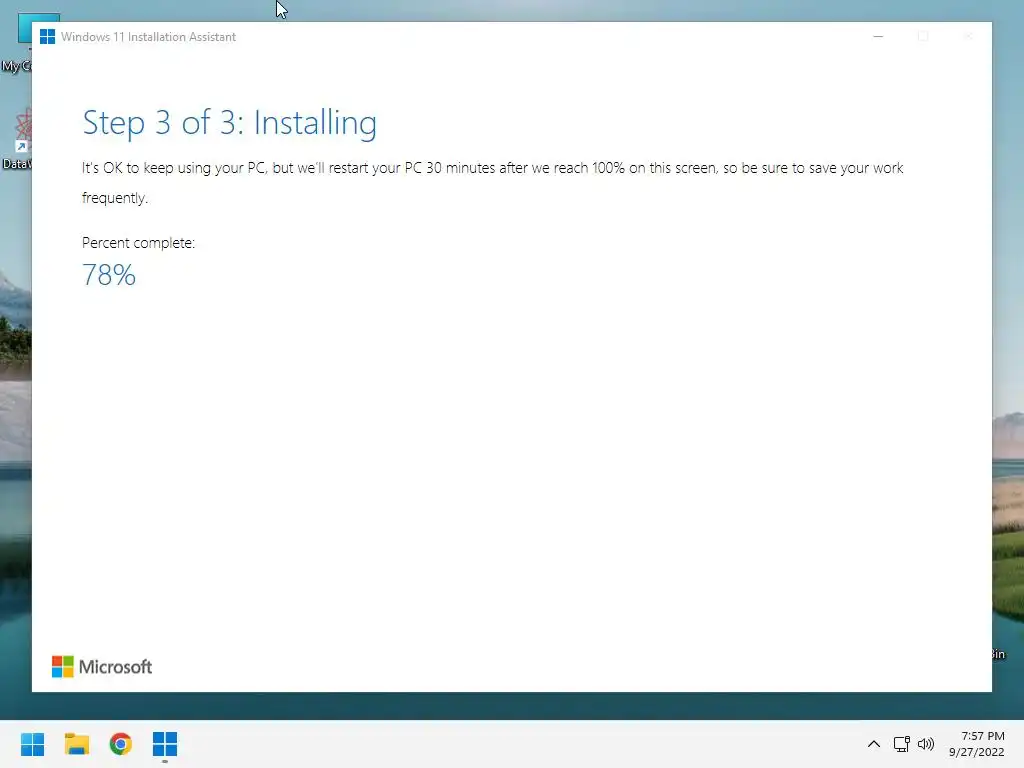Viewport: 1024px width, 768px height.
Task: Select the Data shortcut desktop icon
Action: [x=17, y=139]
